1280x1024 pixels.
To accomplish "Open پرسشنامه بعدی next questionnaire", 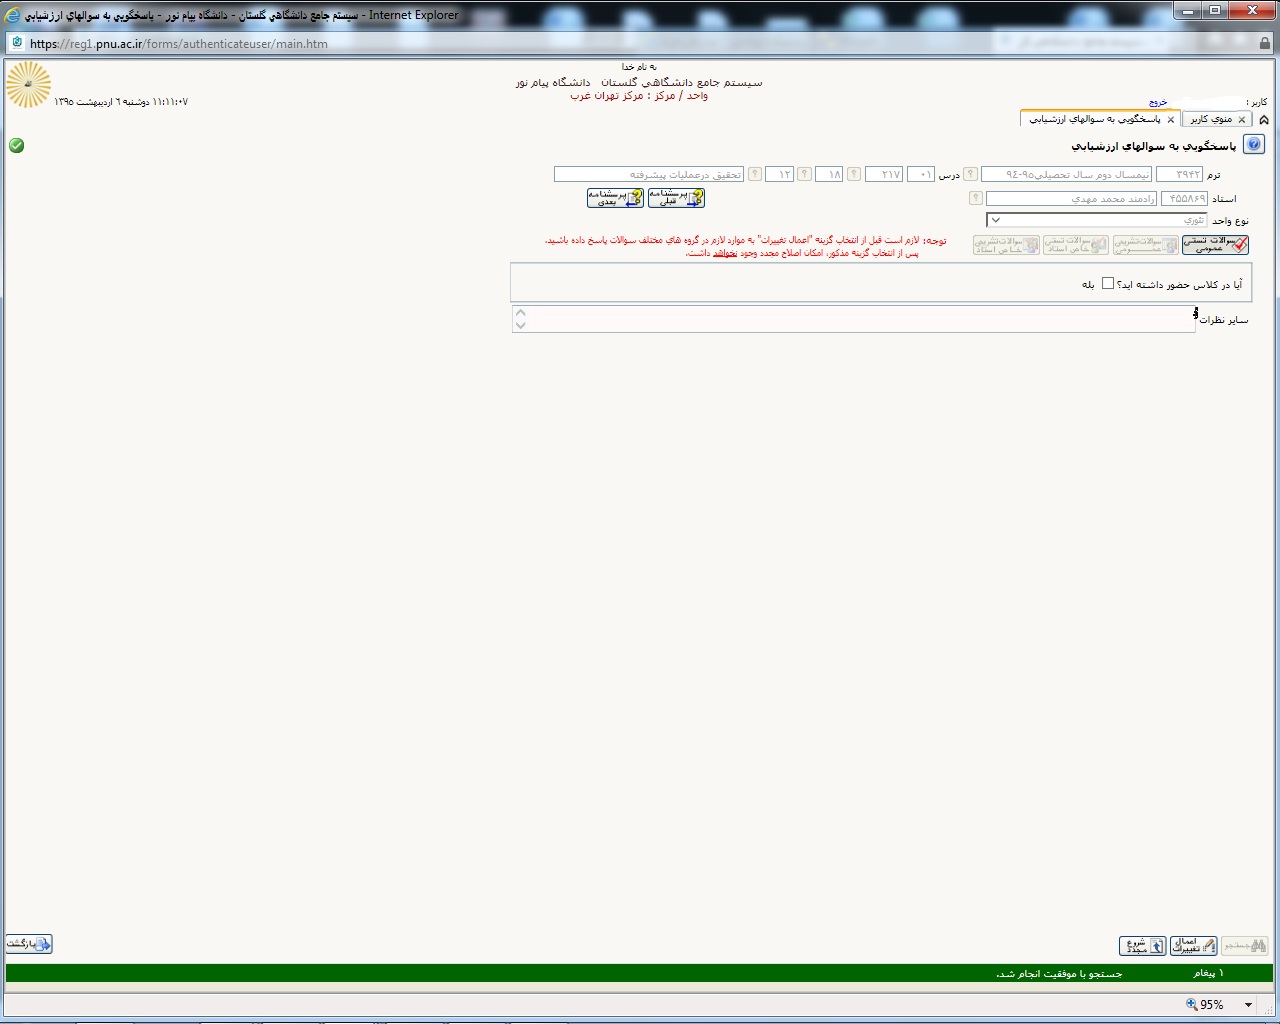I will pyautogui.click(x=615, y=198).
